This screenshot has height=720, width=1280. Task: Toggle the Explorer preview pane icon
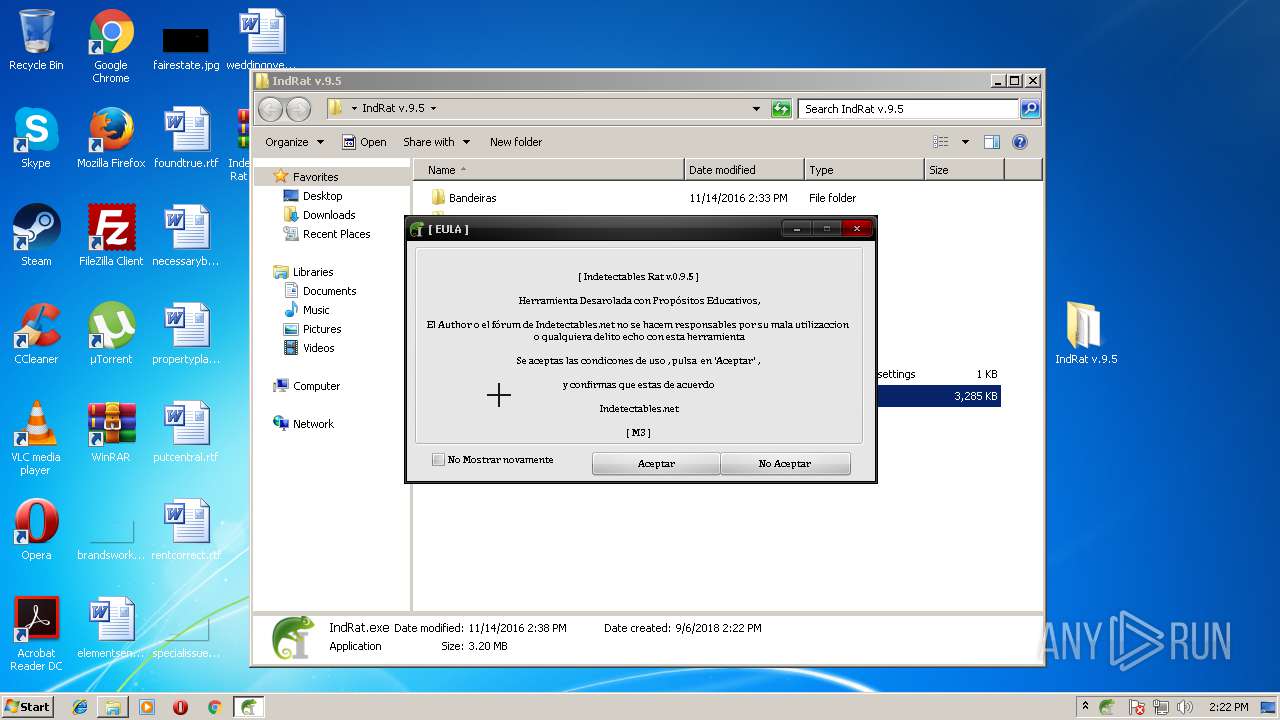pyautogui.click(x=991, y=142)
